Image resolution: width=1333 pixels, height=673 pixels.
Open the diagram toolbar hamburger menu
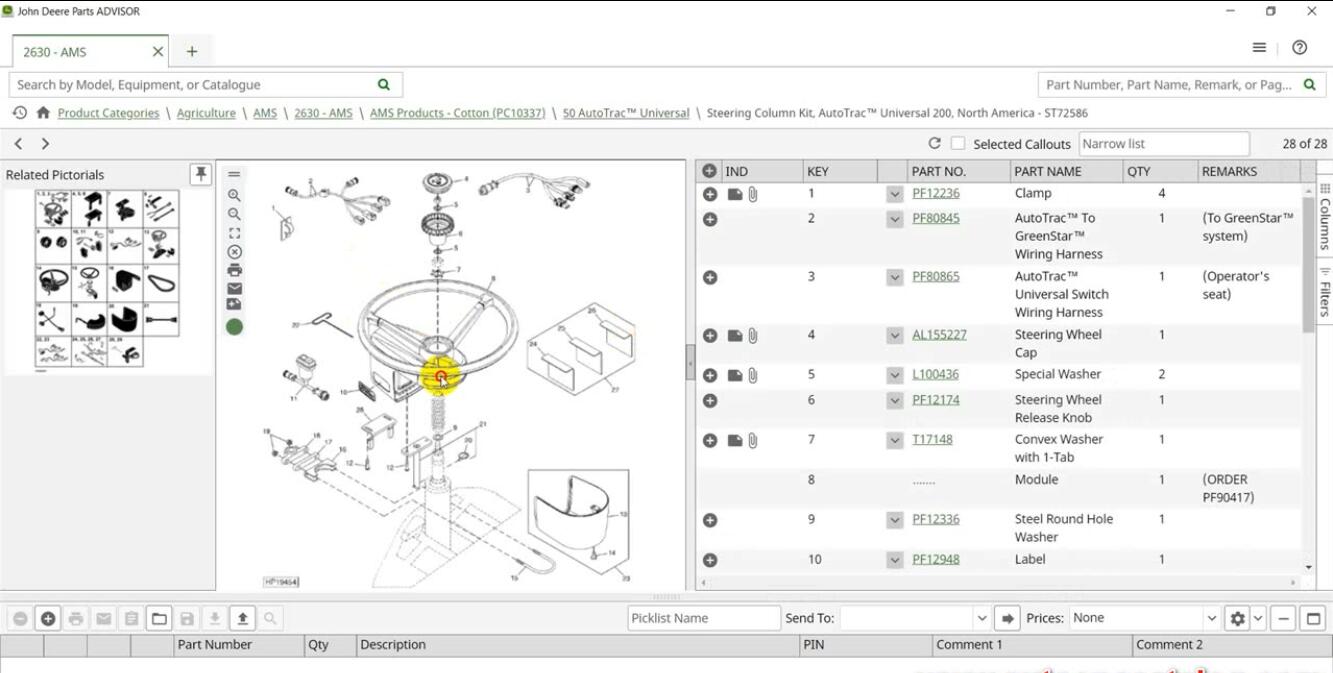234,174
